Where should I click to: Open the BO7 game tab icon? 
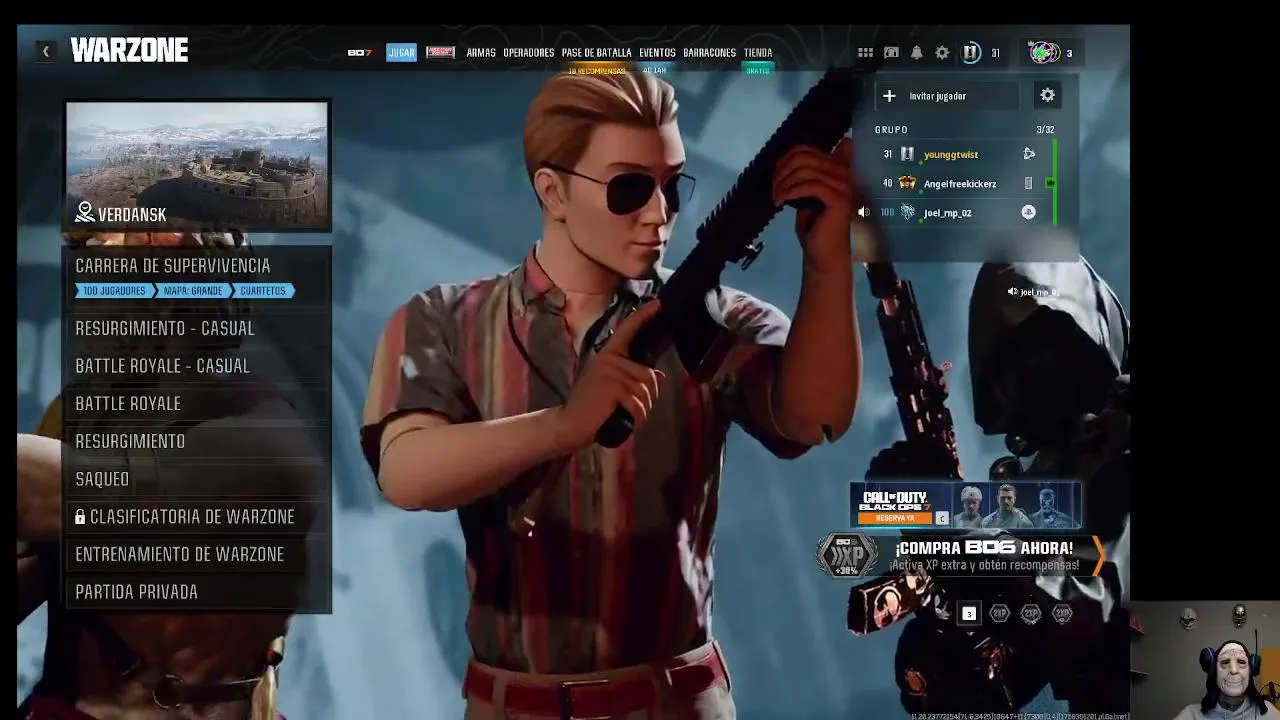click(360, 53)
